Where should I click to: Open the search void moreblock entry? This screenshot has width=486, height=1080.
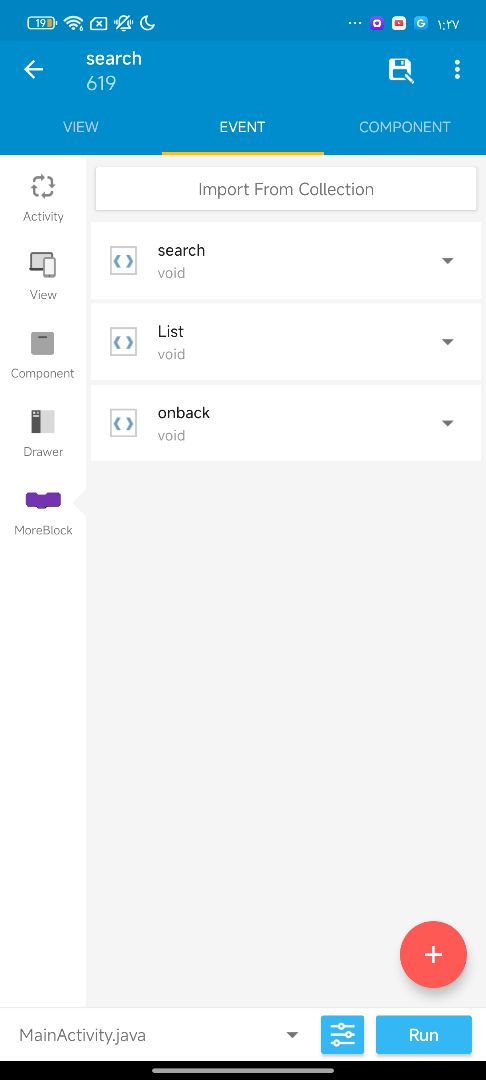tap(286, 260)
